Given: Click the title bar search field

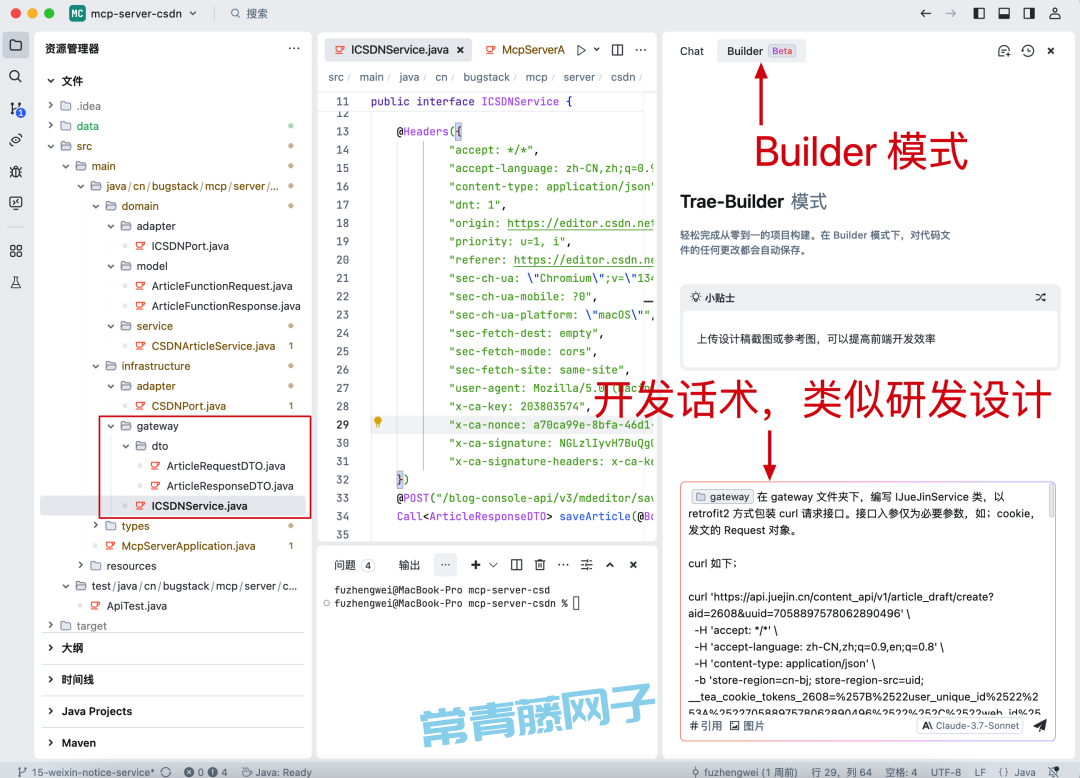Looking at the screenshot, I should [x=258, y=14].
